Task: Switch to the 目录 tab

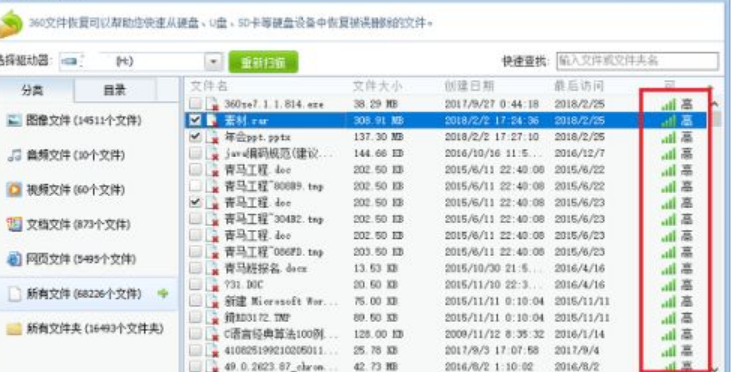Action: (x=115, y=90)
